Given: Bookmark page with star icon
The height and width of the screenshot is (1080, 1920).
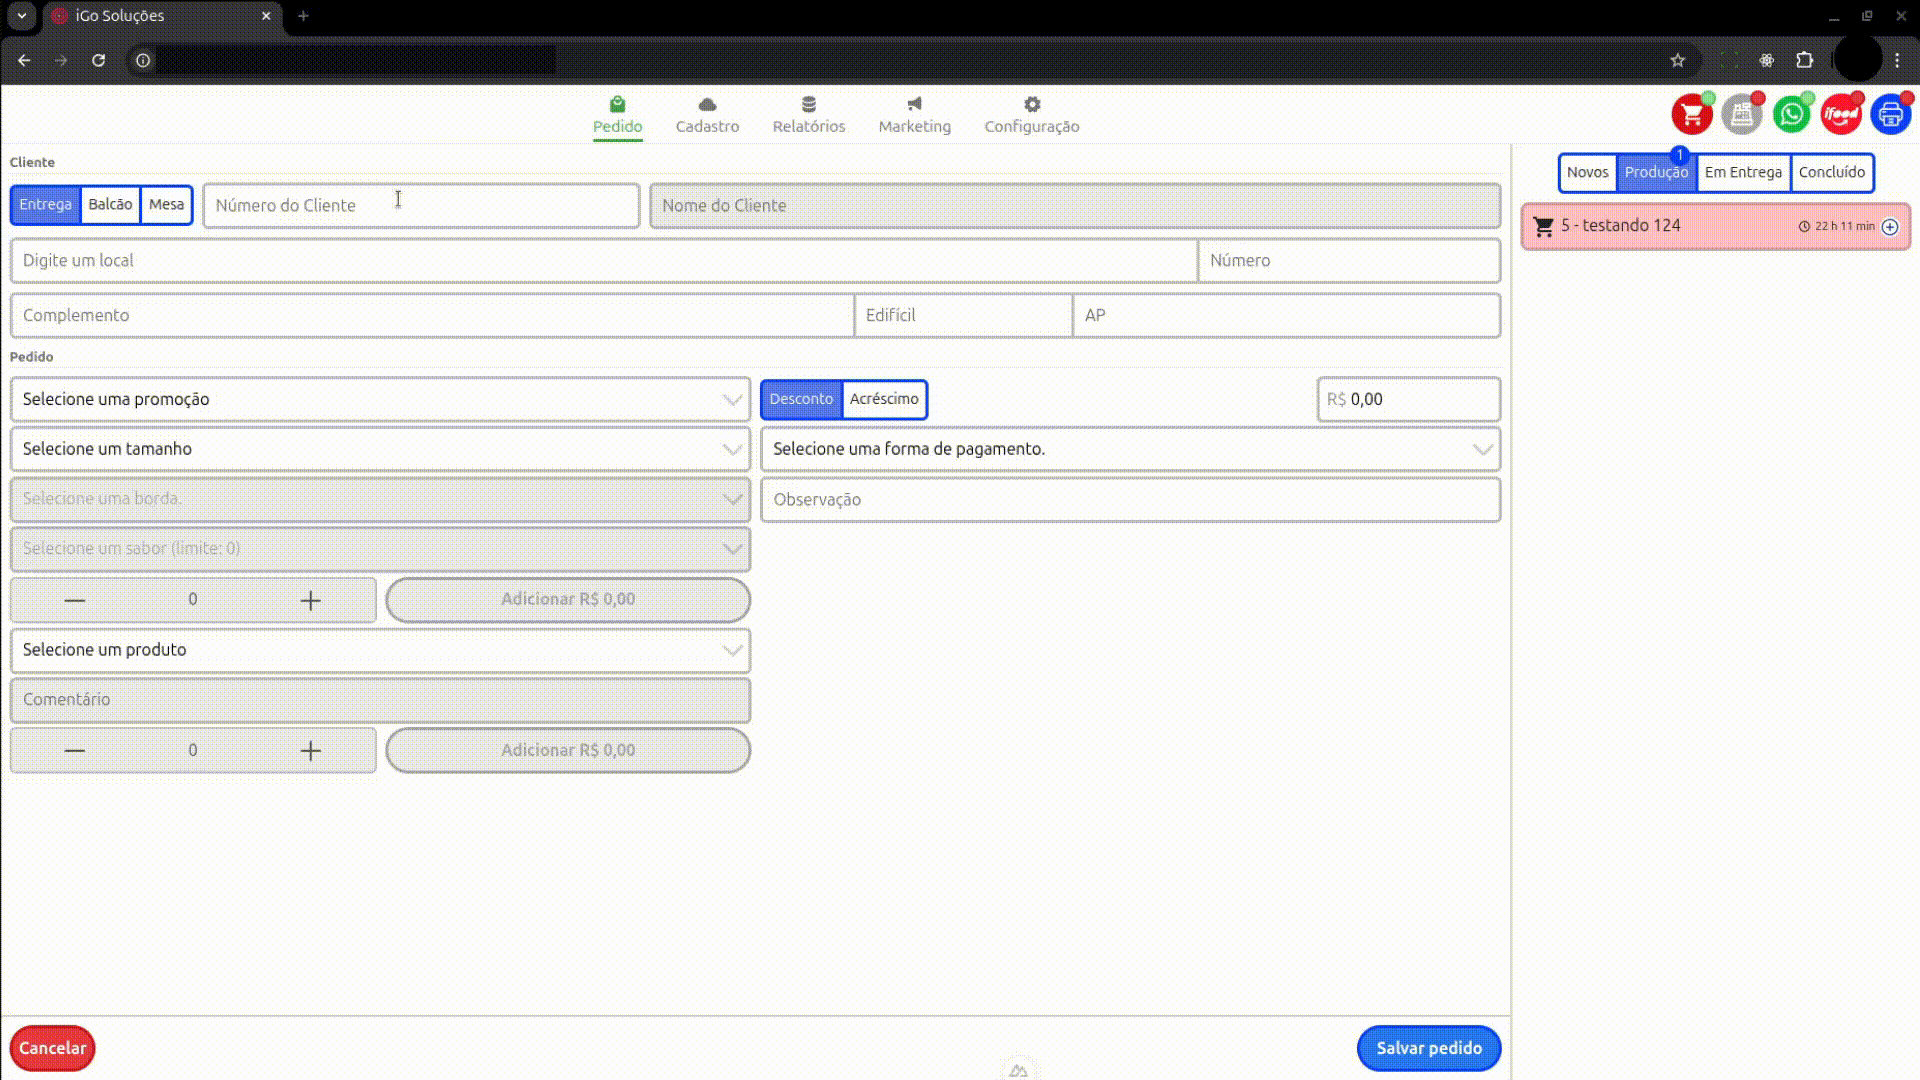Looking at the screenshot, I should [x=1678, y=61].
